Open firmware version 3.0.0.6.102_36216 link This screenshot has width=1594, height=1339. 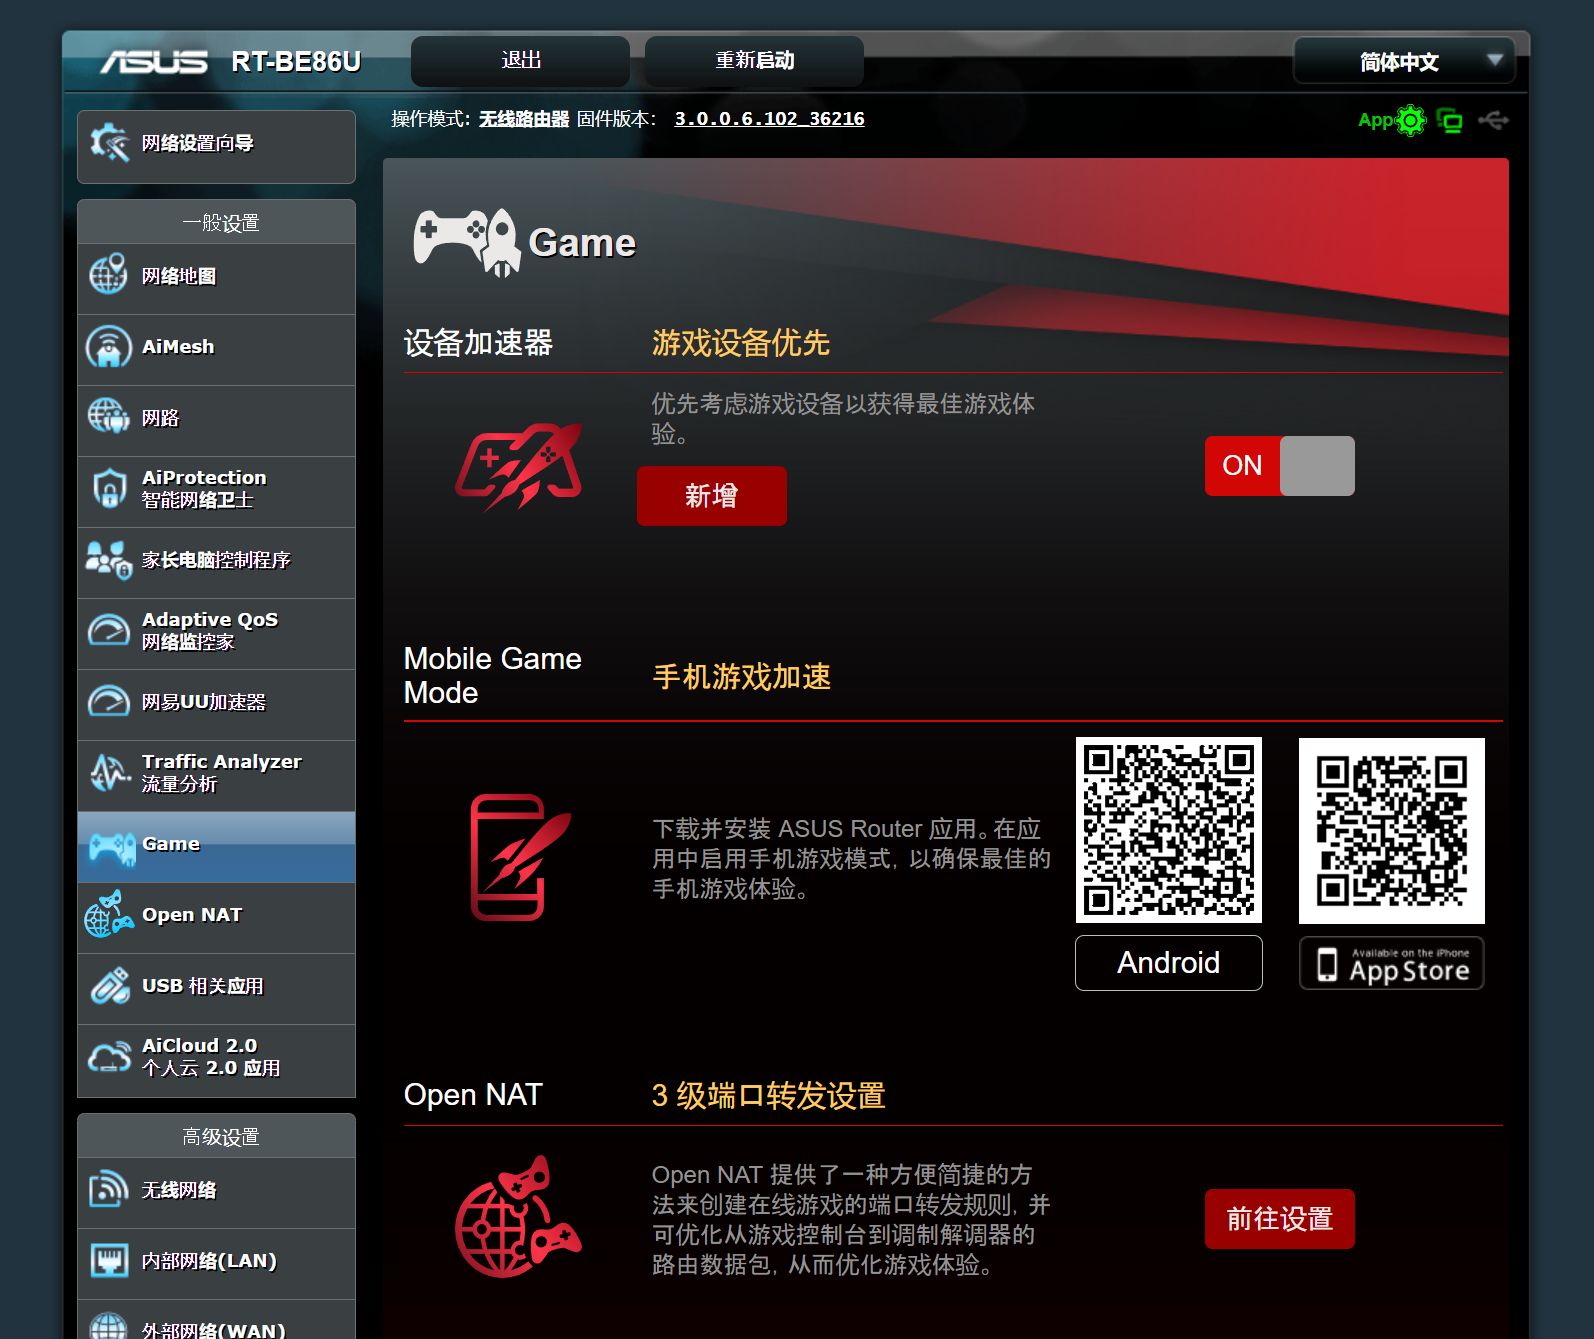coord(769,119)
